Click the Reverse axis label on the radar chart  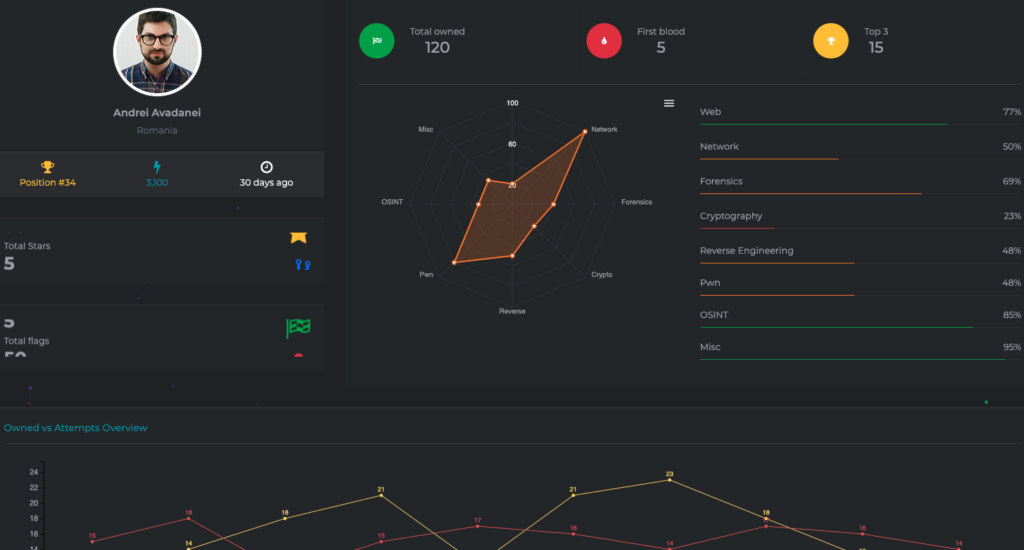click(x=512, y=312)
